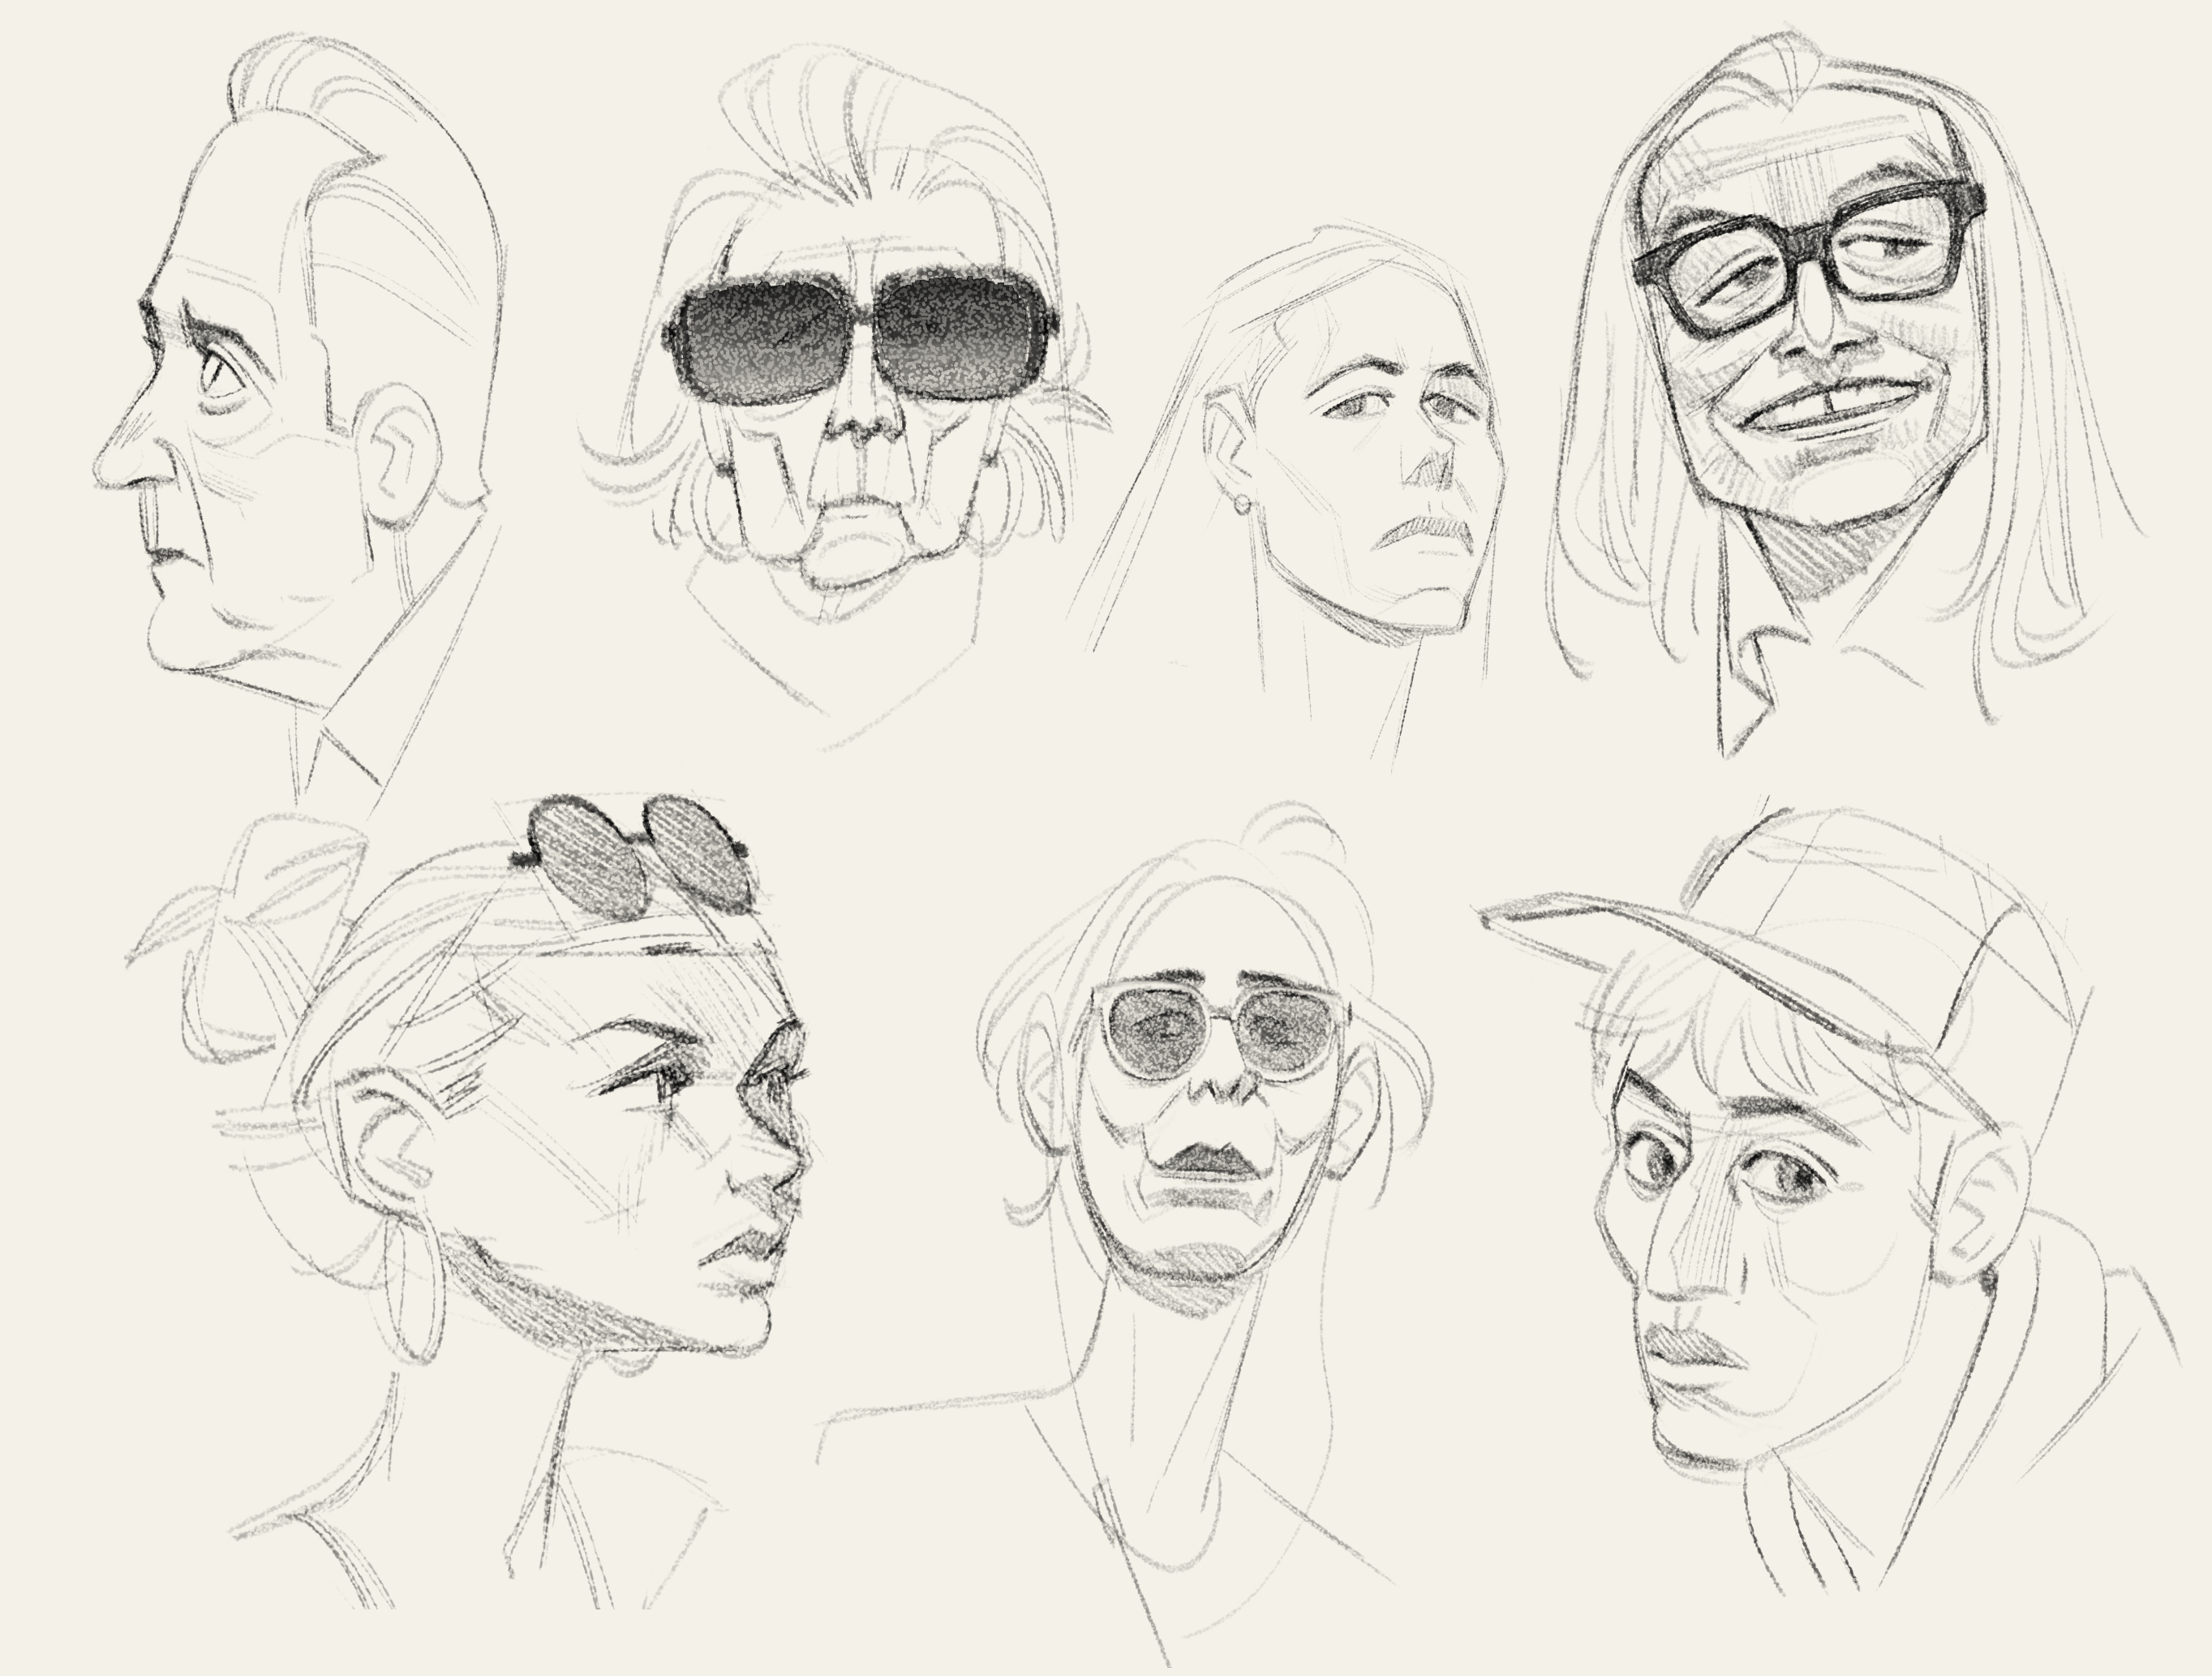Click the suit collar below profile portrait
This screenshot has width=2212, height=1676.
pyautogui.click(x=350, y=750)
